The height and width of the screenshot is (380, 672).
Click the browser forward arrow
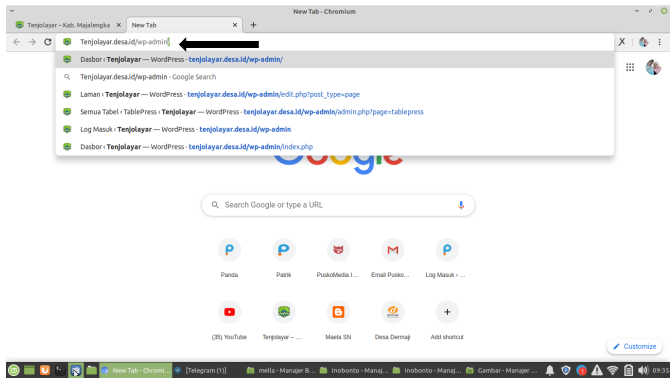pos(32,42)
